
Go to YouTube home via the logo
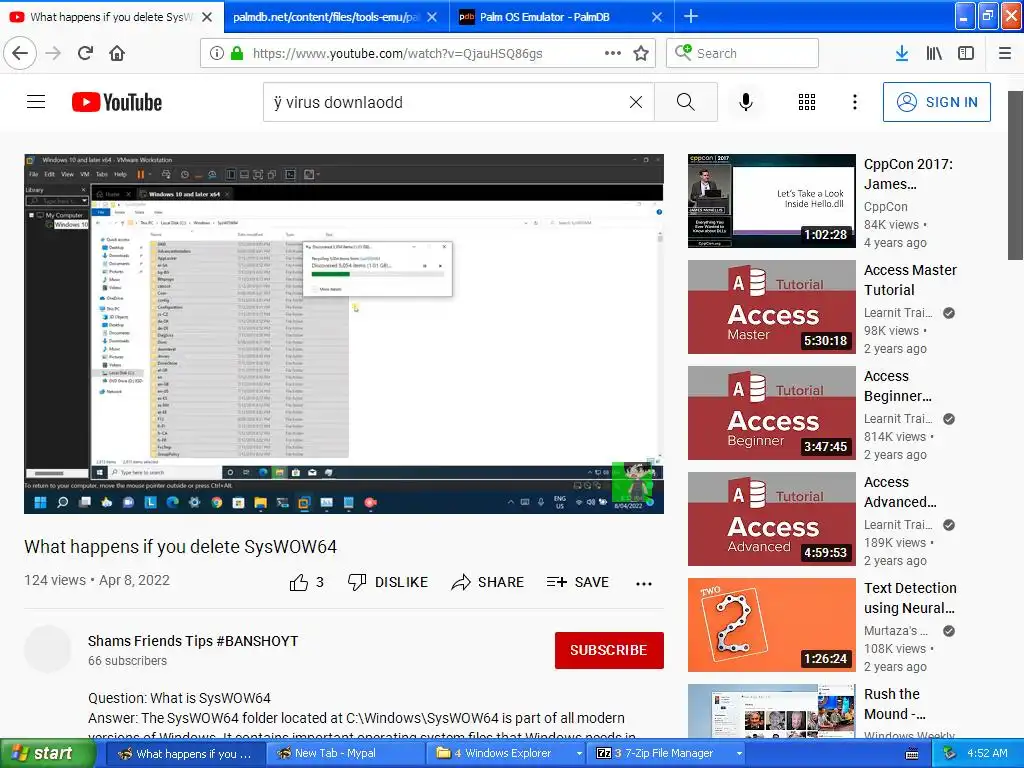click(117, 102)
